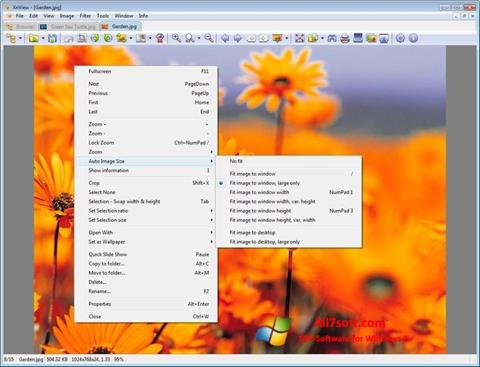
Task: Click the About info icon
Action: click(413, 38)
